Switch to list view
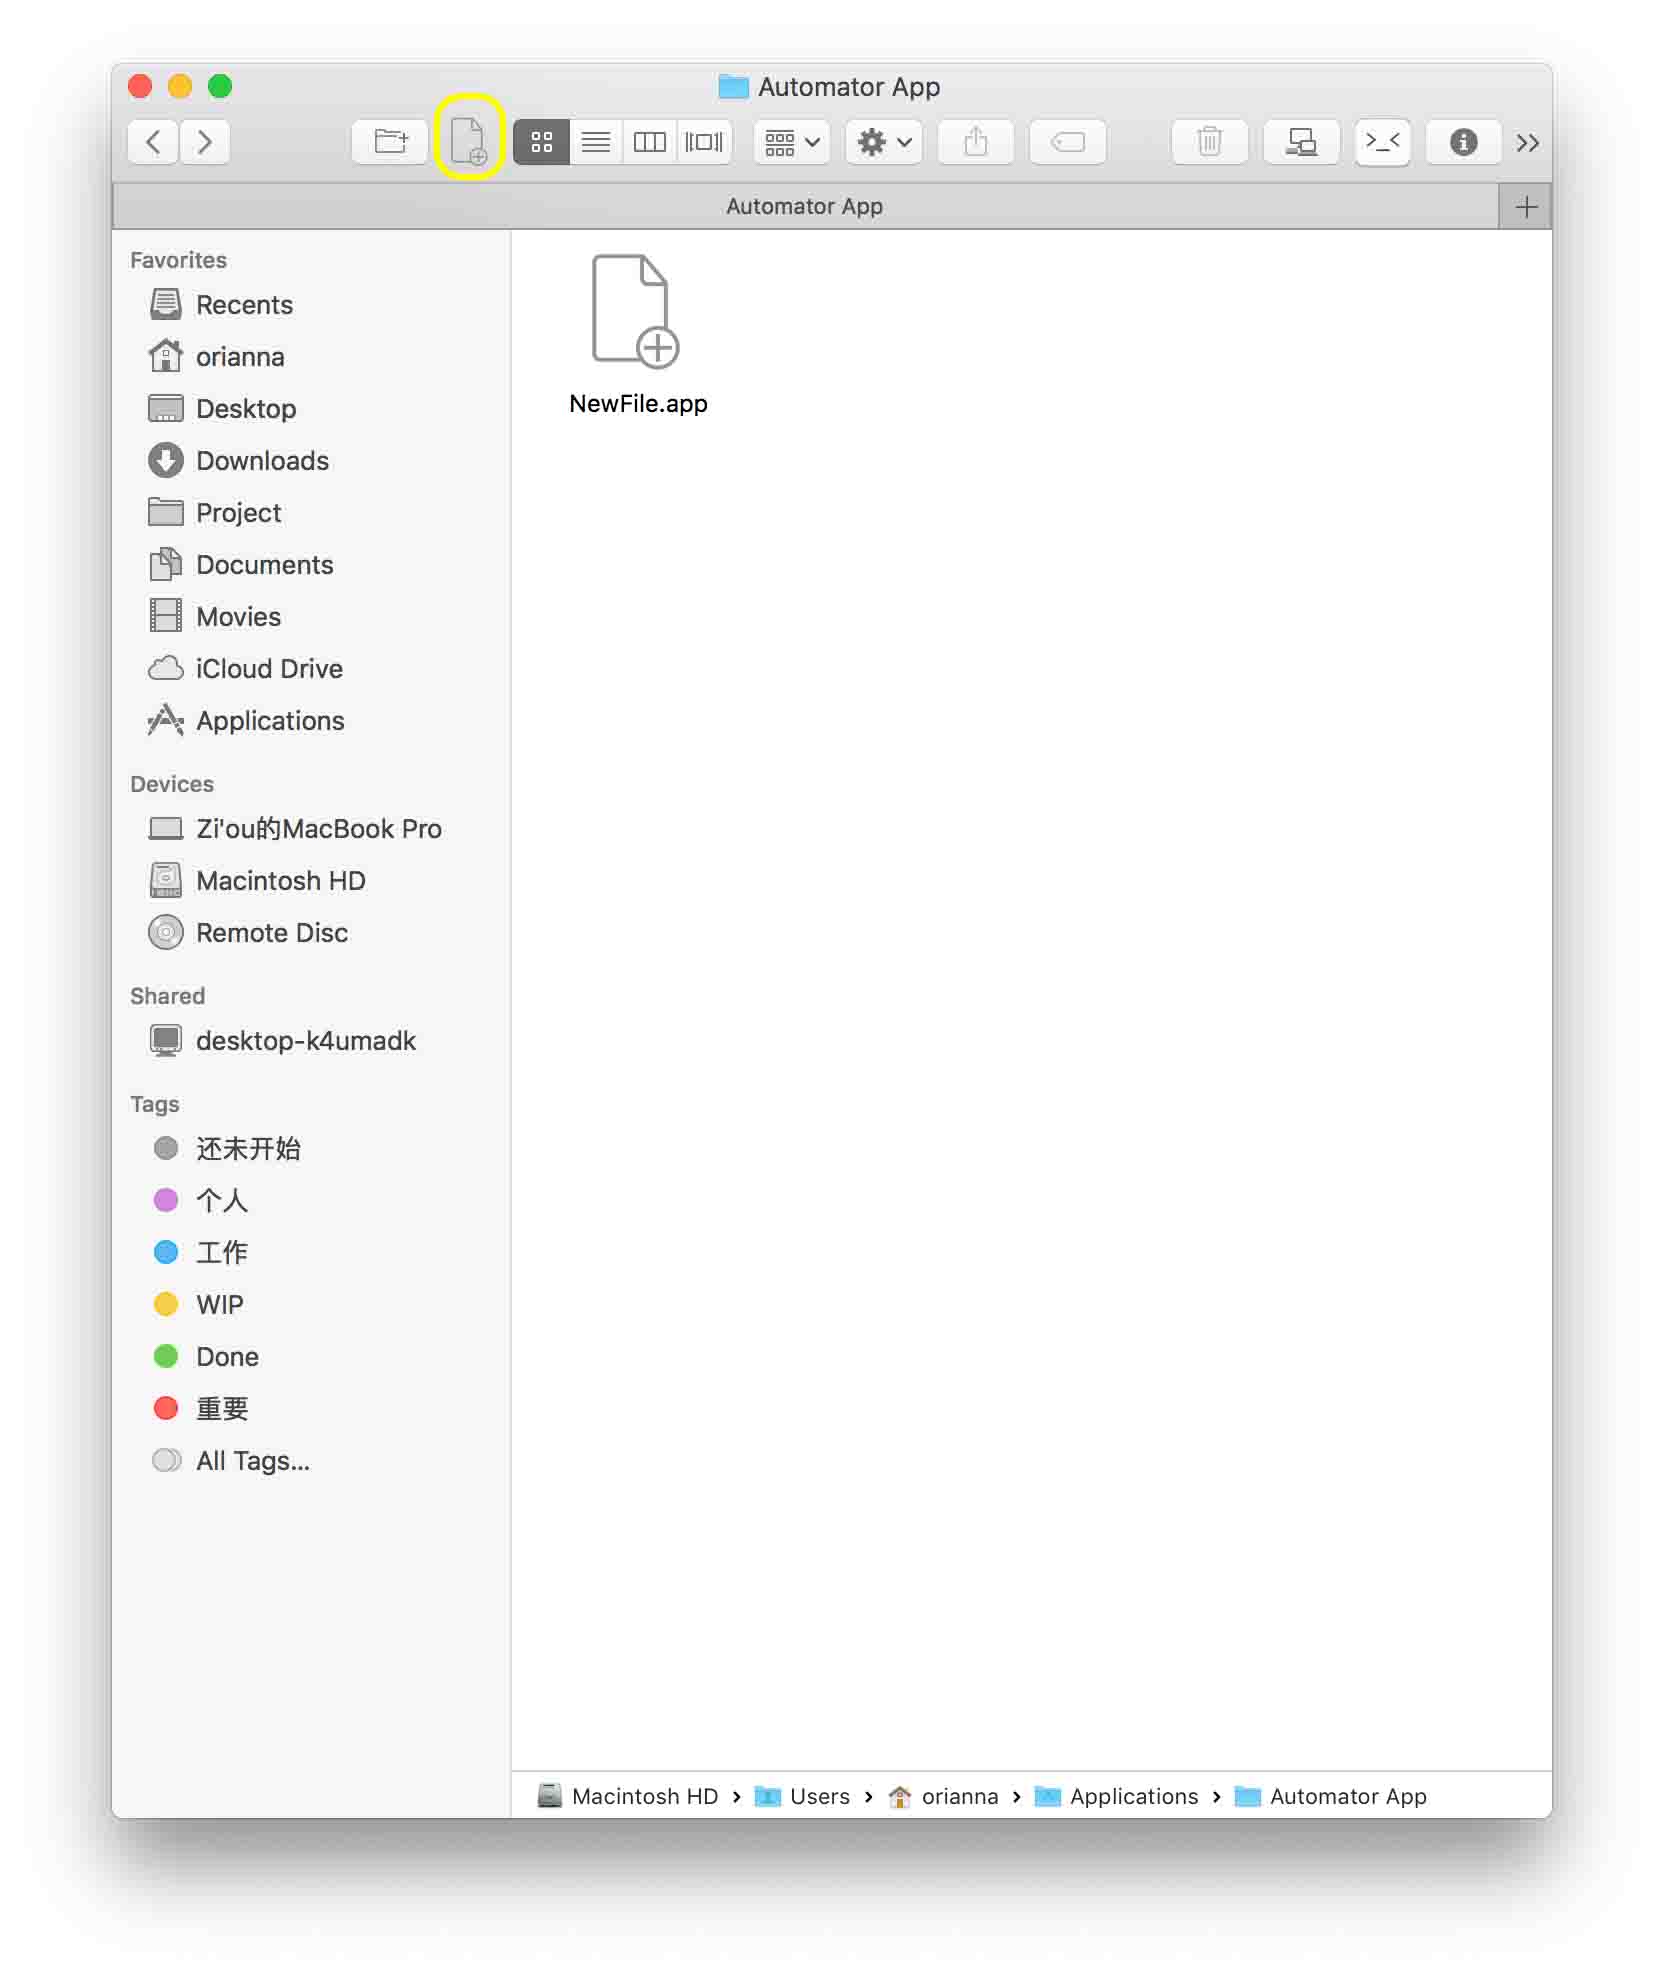Screen dimensions: 1664x1978 pos(596,142)
